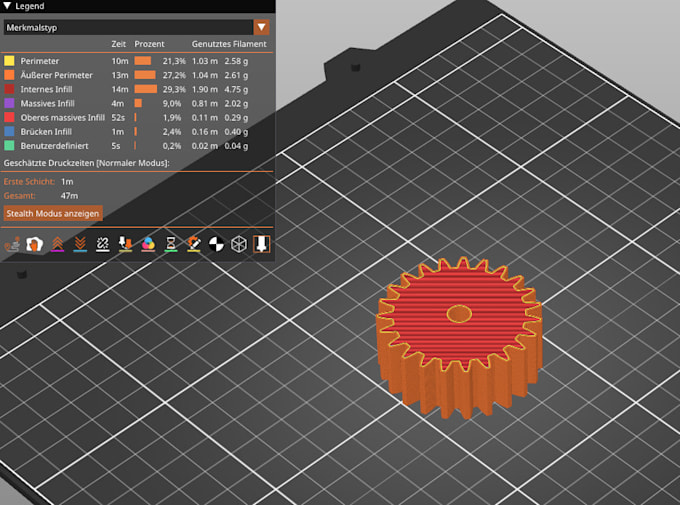Toggle visibility of Massives Infill label
Image resolution: width=680 pixels, height=505 pixels.
point(47,103)
